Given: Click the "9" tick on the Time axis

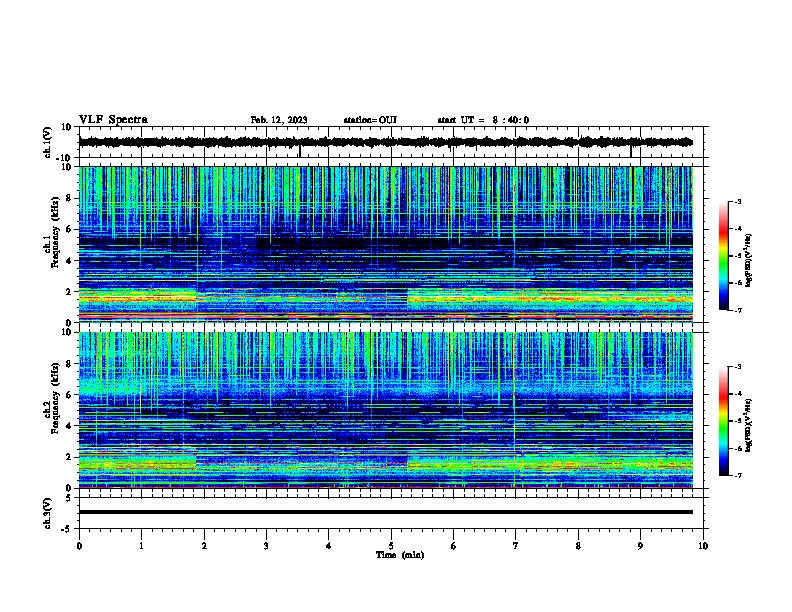Looking at the screenshot, I should 640,546.
